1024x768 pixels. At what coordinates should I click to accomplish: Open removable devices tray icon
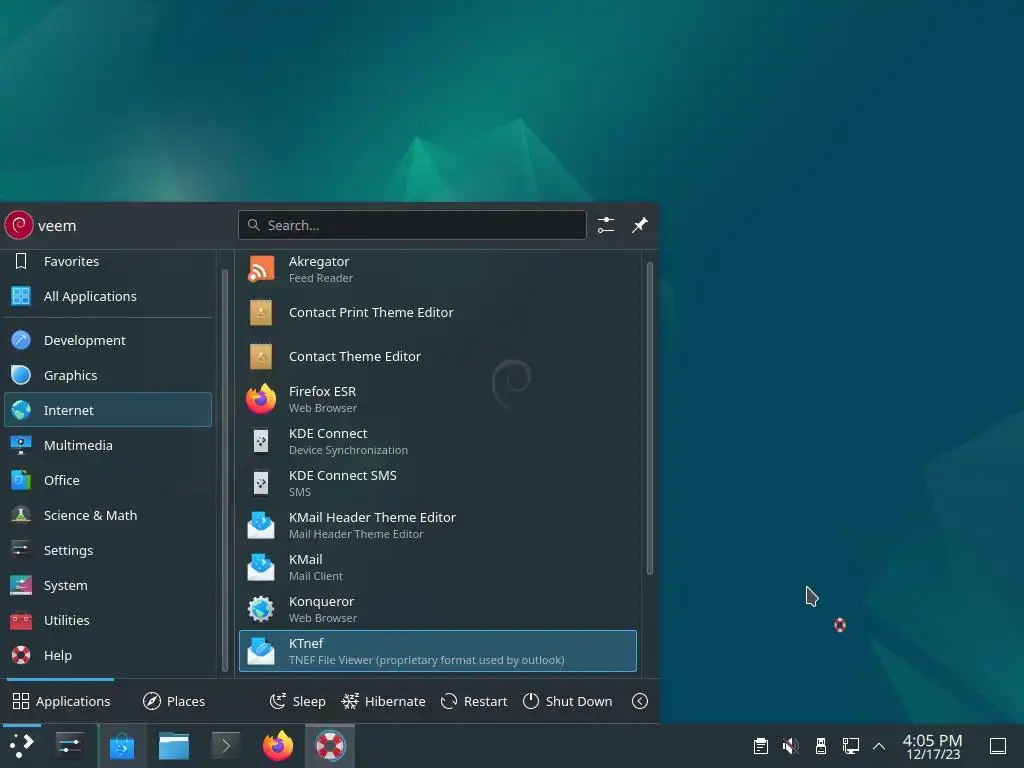point(821,746)
